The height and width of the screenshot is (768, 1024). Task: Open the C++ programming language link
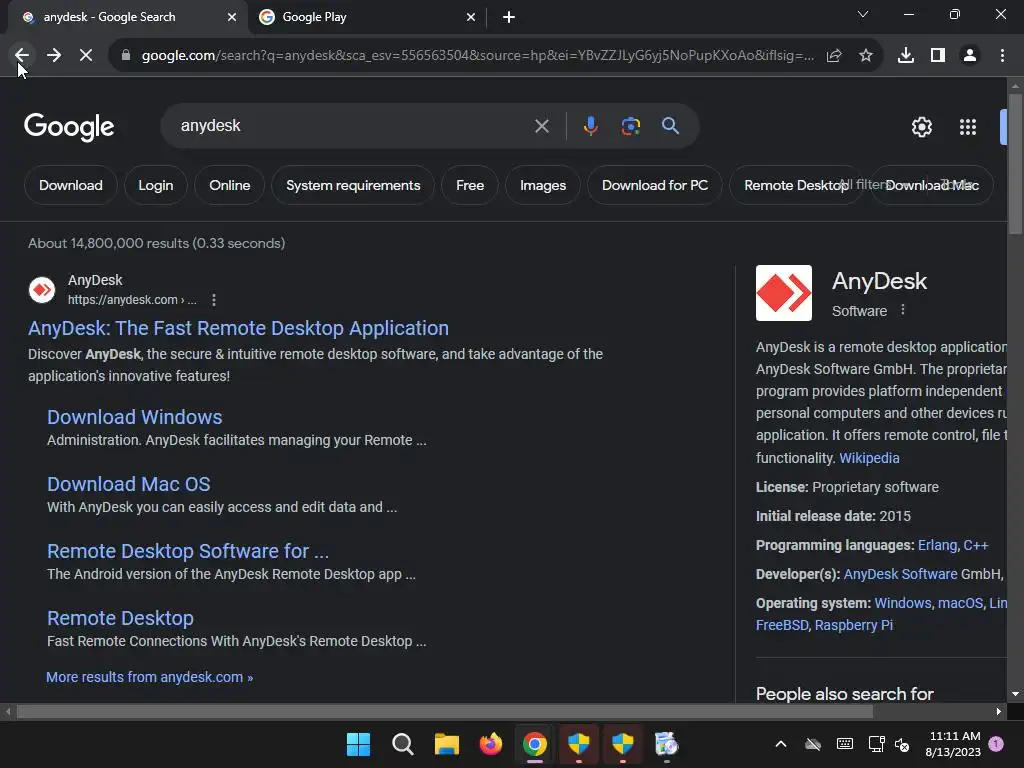976,545
